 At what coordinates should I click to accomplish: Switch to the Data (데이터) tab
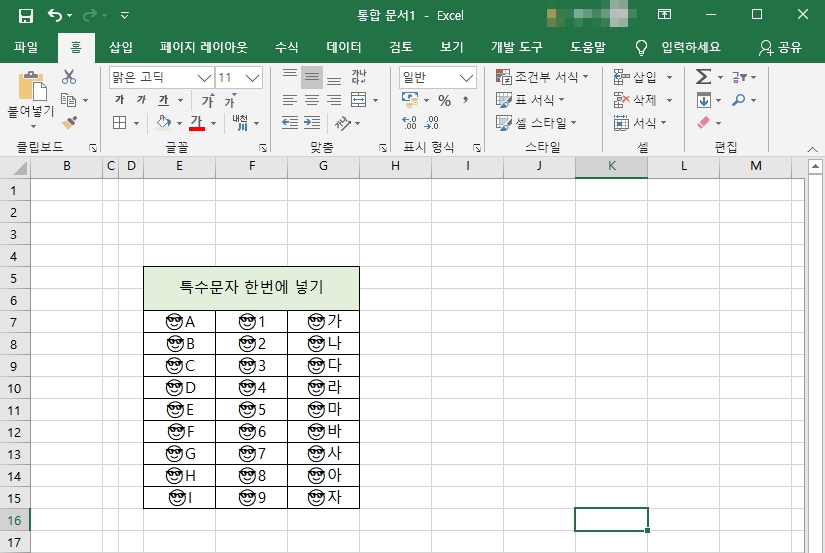(344, 47)
